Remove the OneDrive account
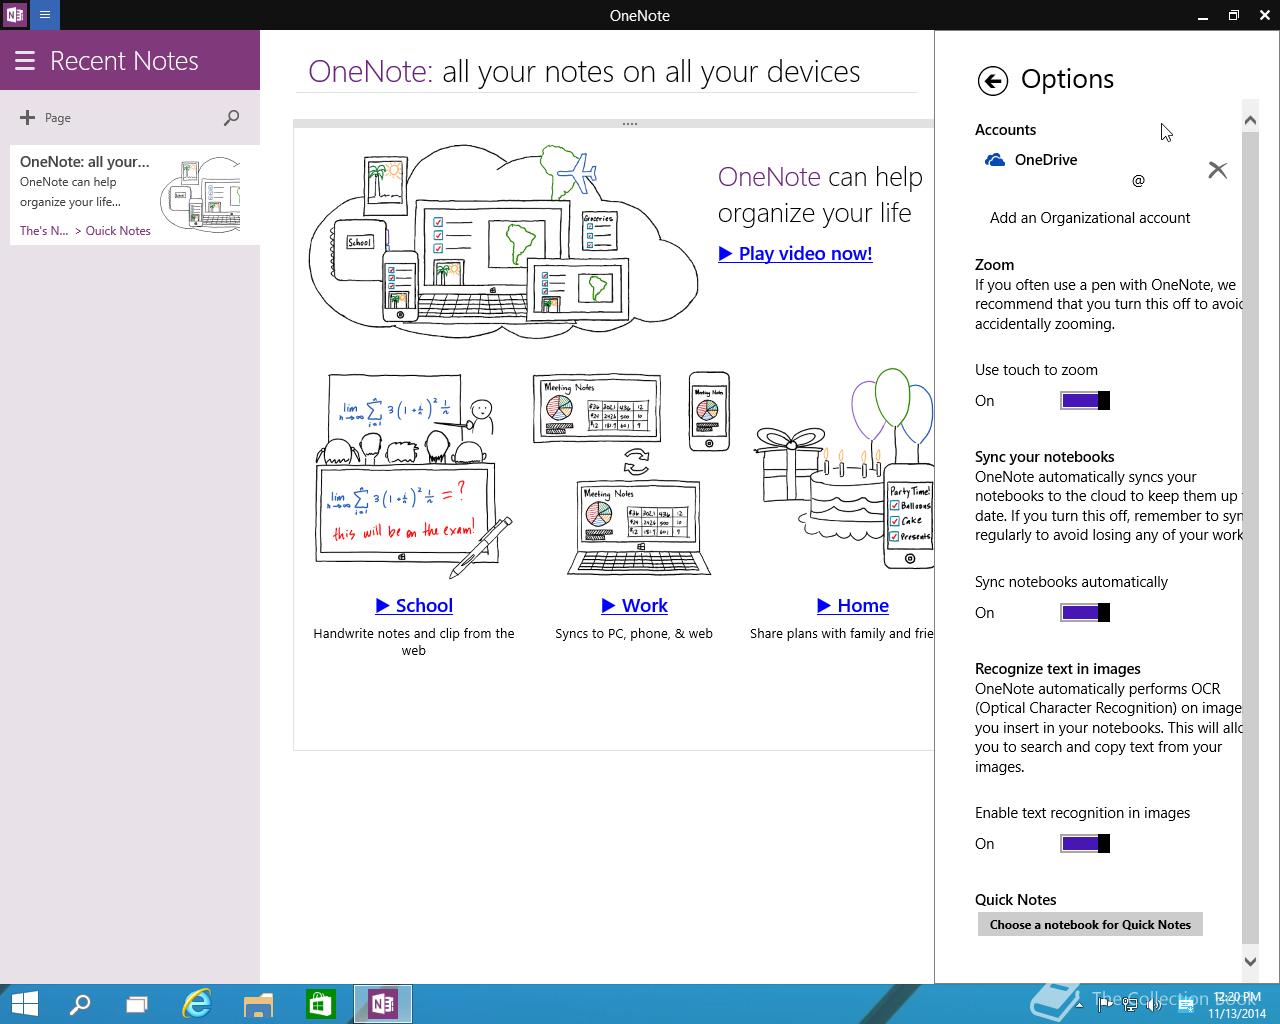 [x=1217, y=170]
